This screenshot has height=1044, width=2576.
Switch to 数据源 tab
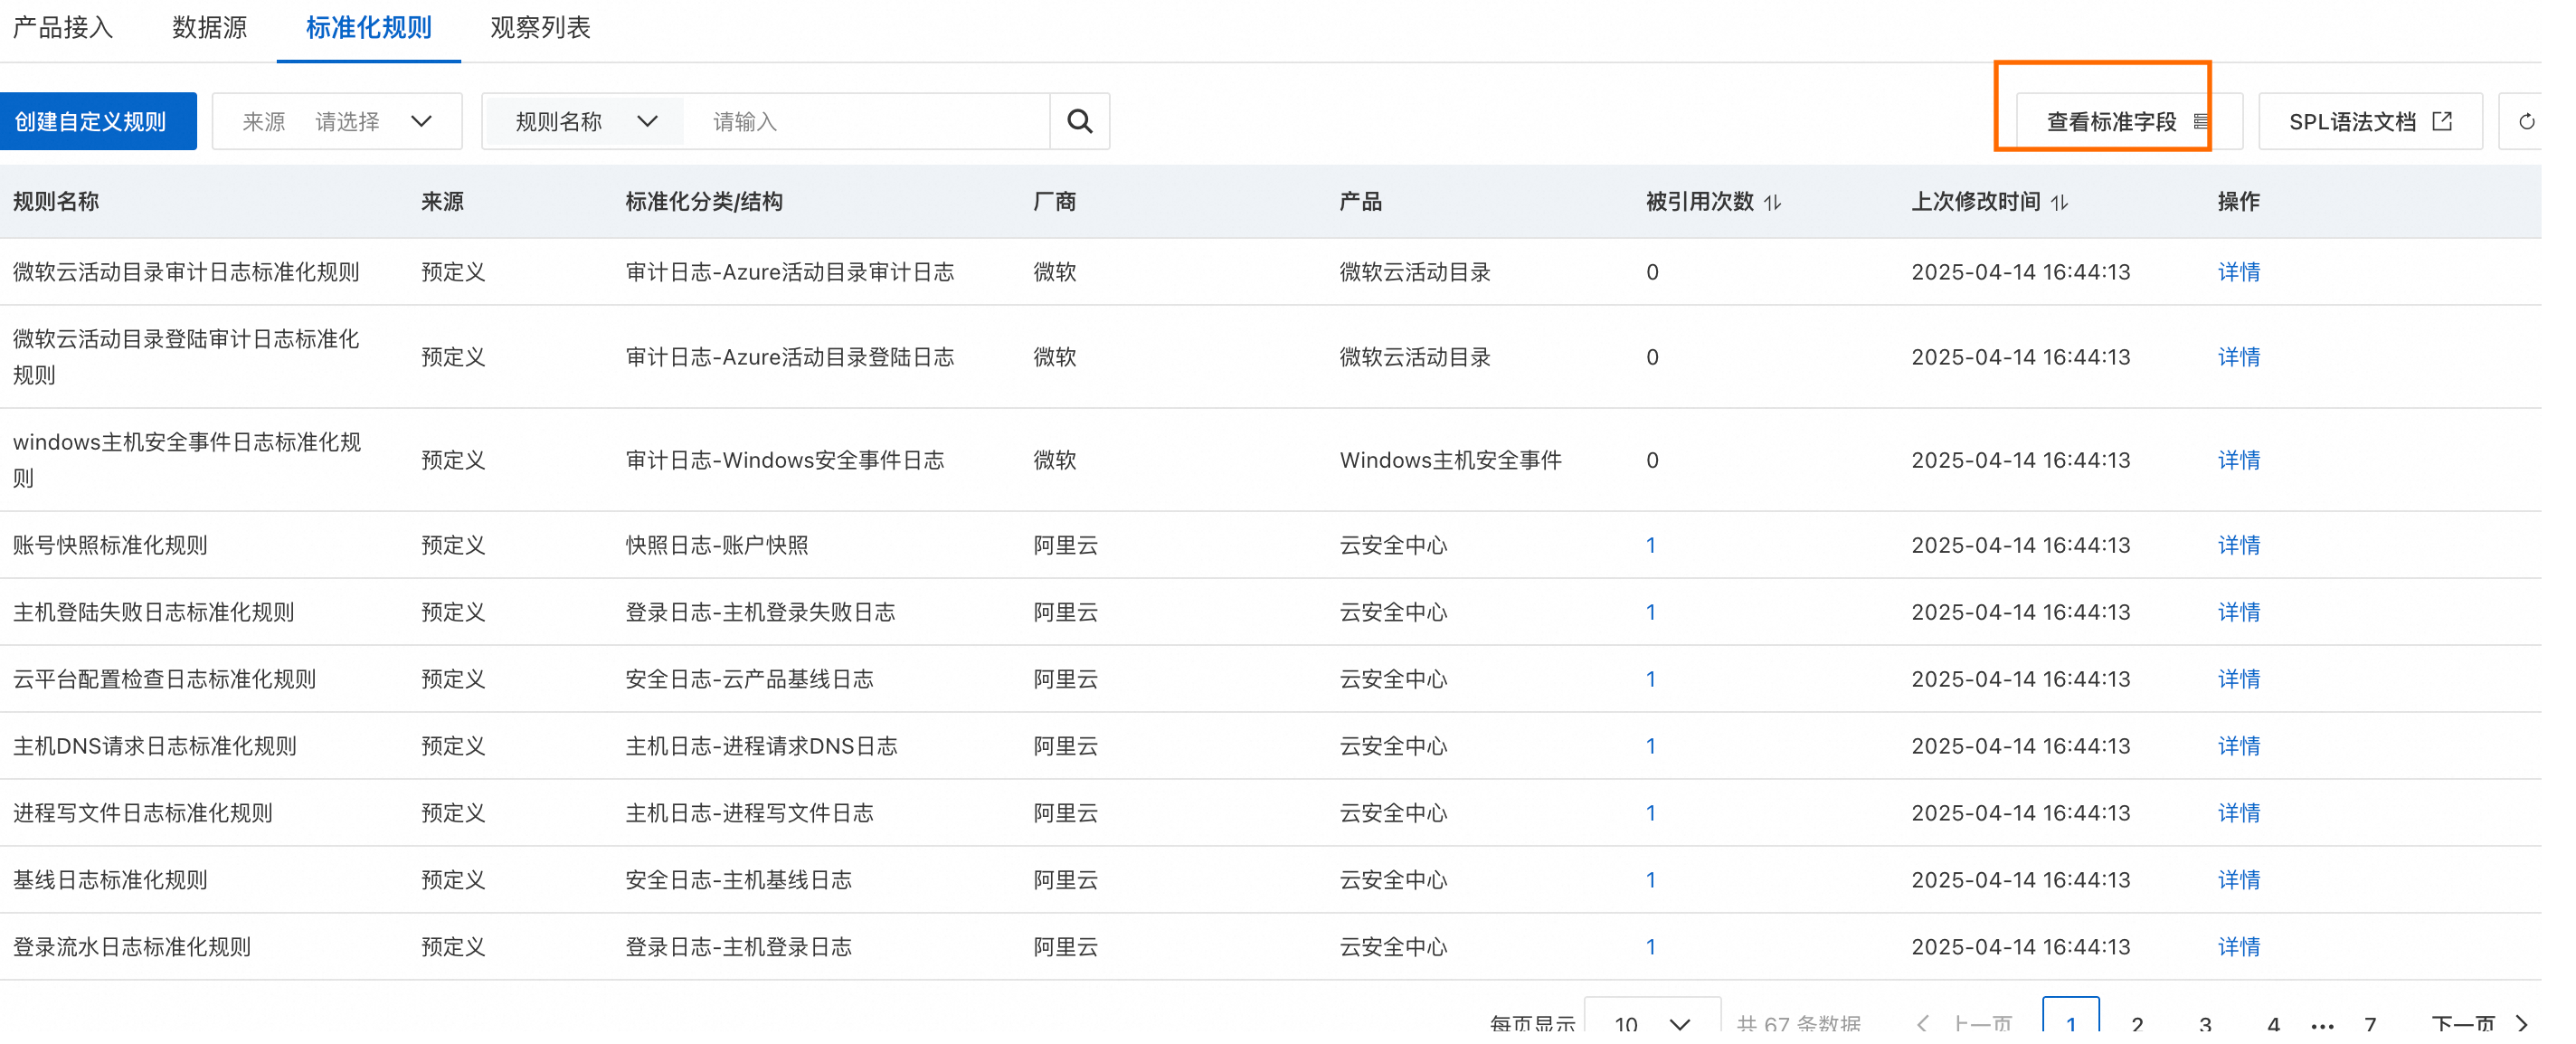[209, 28]
